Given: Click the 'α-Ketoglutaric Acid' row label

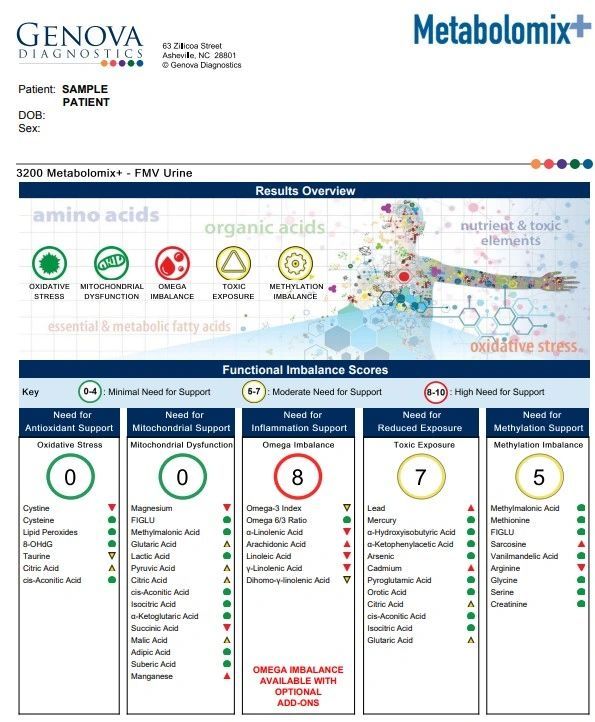Looking at the screenshot, I should 164,616.
